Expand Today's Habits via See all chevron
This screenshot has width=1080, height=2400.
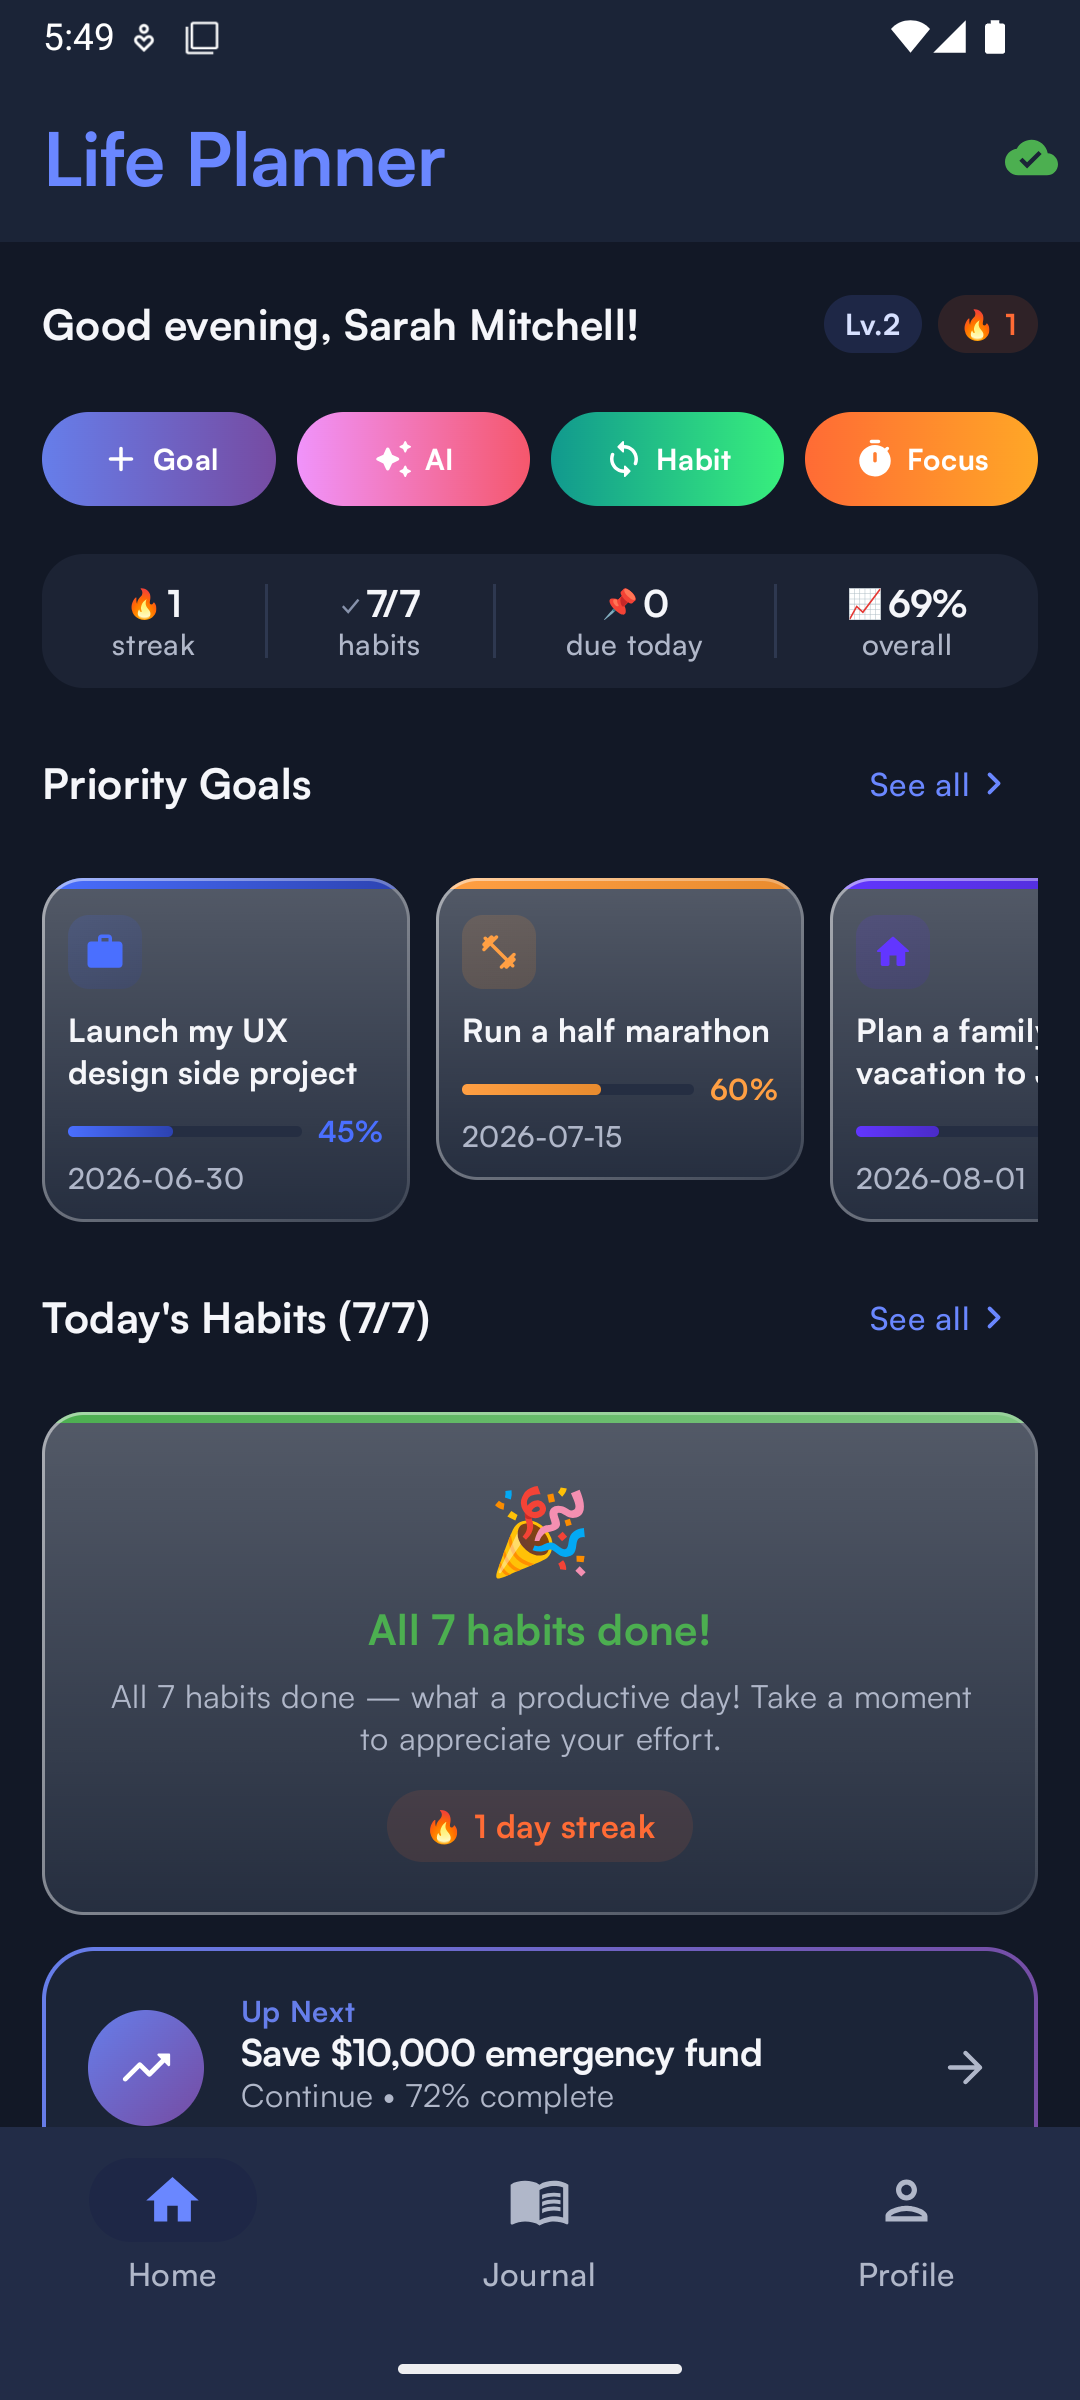pos(936,1318)
